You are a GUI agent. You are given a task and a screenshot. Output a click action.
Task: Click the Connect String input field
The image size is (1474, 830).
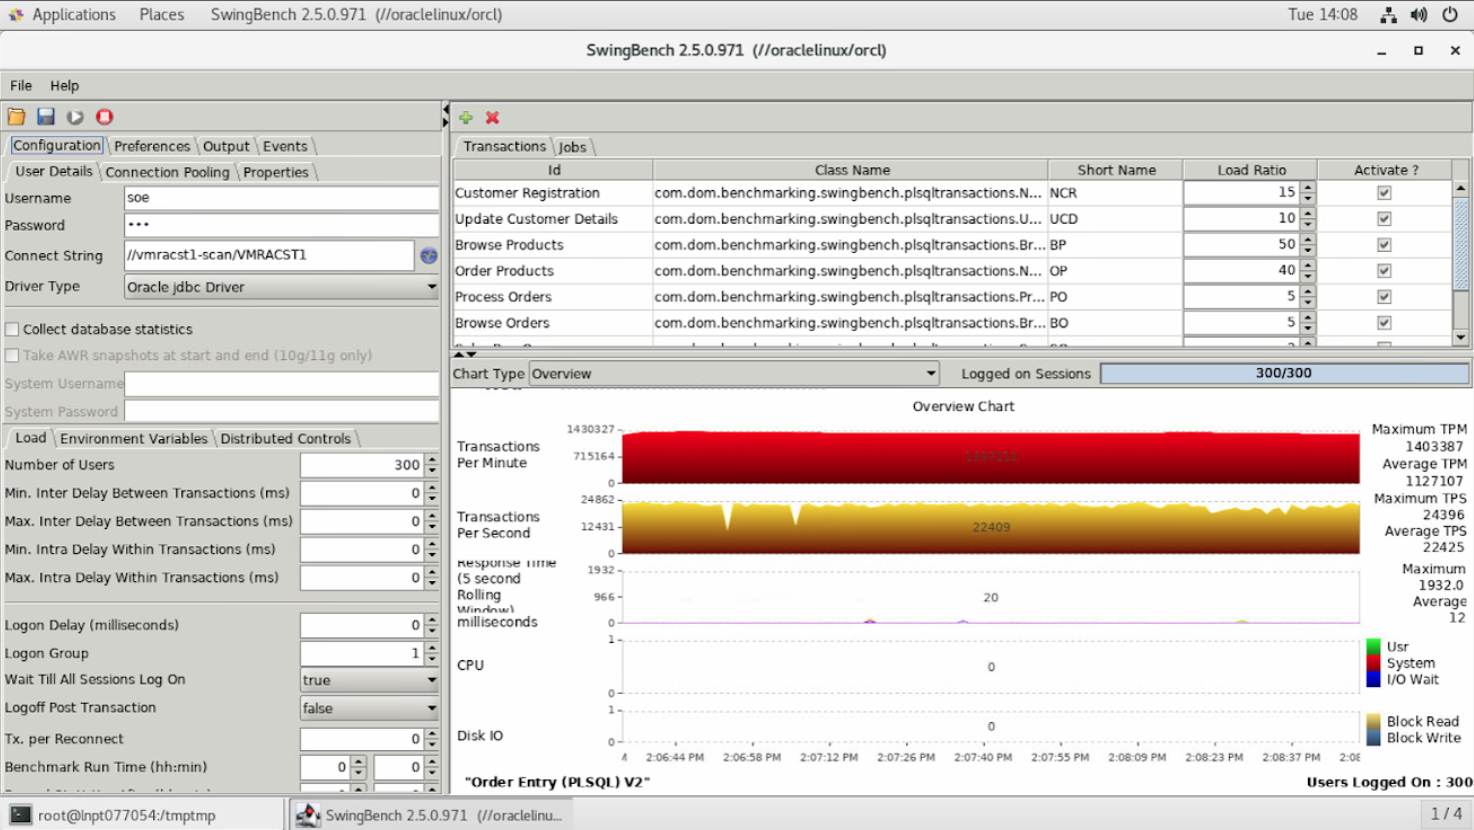[x=269, y=255]
